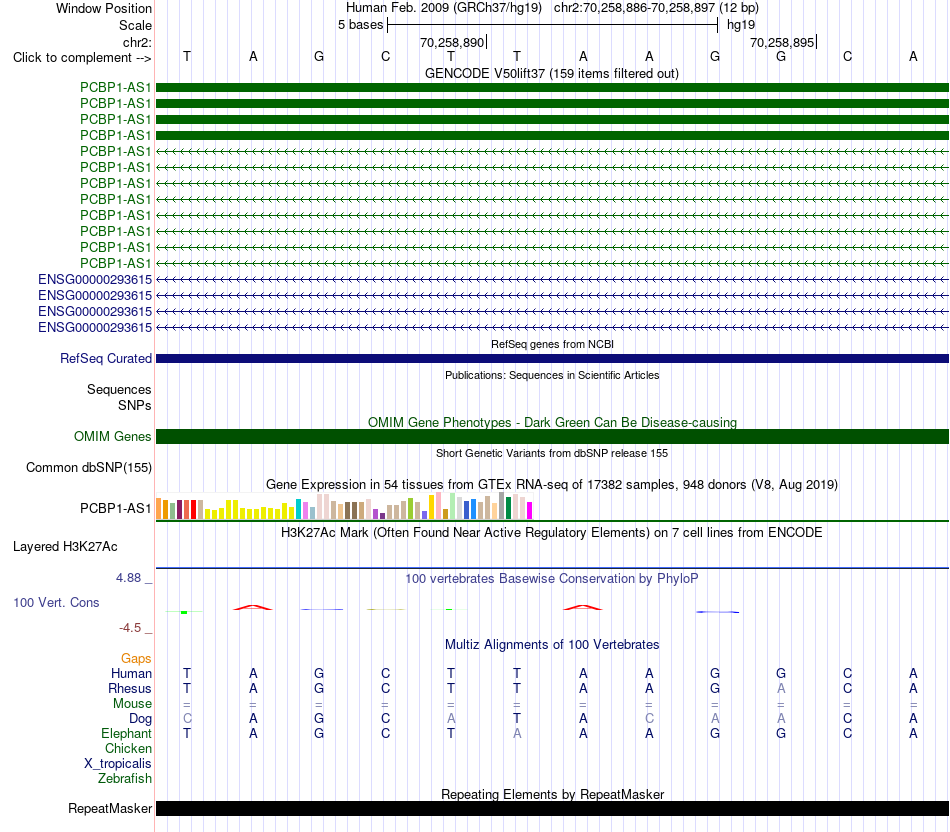Click the 4.88 PhyloP upper limit value
This screenshot has height=832, width=950.
[128, 578]
